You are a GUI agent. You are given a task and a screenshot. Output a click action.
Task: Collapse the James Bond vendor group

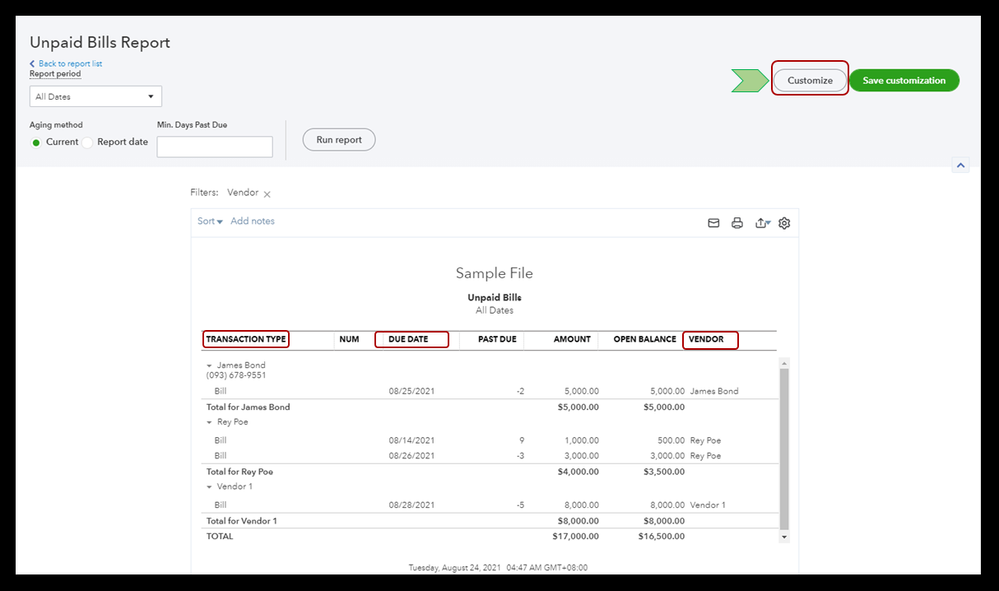(209, 366)
